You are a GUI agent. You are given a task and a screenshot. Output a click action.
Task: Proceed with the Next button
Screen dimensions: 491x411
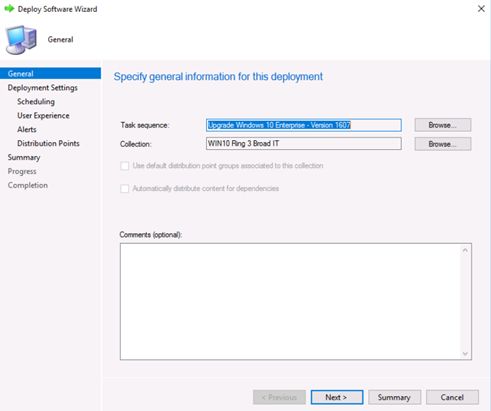pos(337,397)
